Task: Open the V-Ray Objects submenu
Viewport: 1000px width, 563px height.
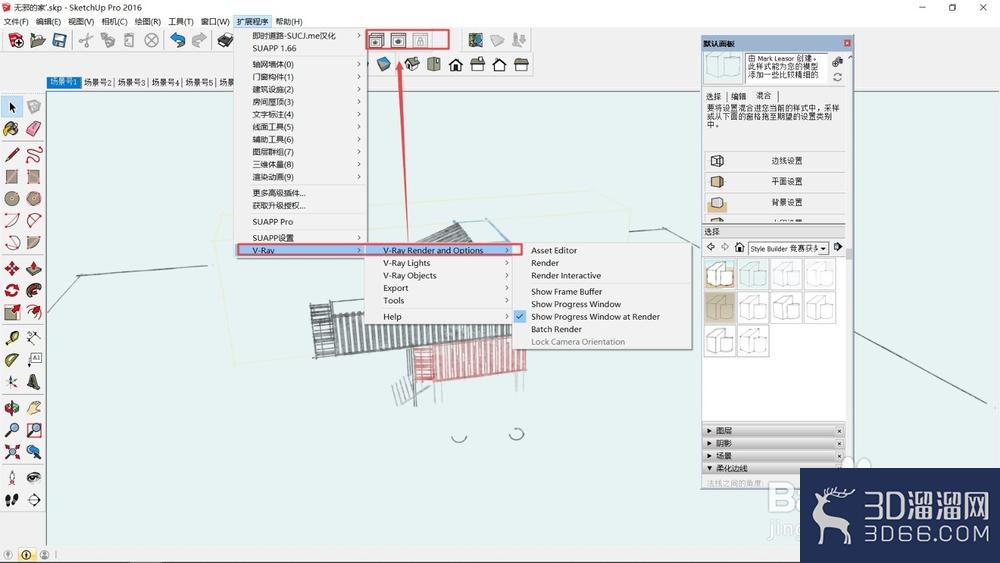Action: 438,275
